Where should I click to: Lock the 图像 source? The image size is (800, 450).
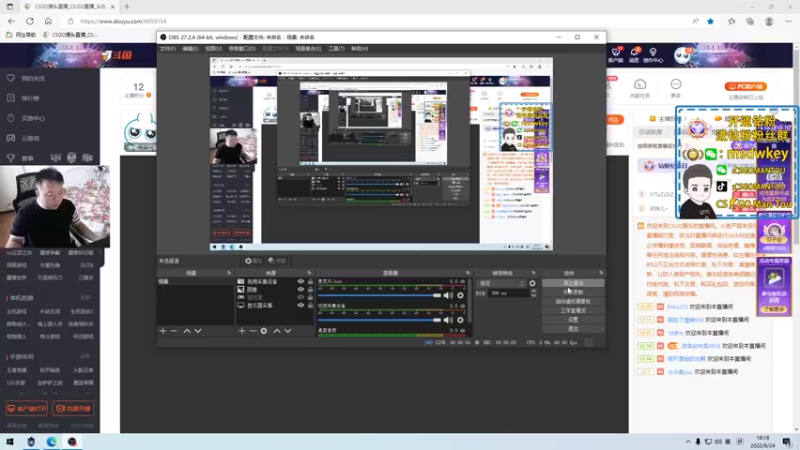pos(310,289)
